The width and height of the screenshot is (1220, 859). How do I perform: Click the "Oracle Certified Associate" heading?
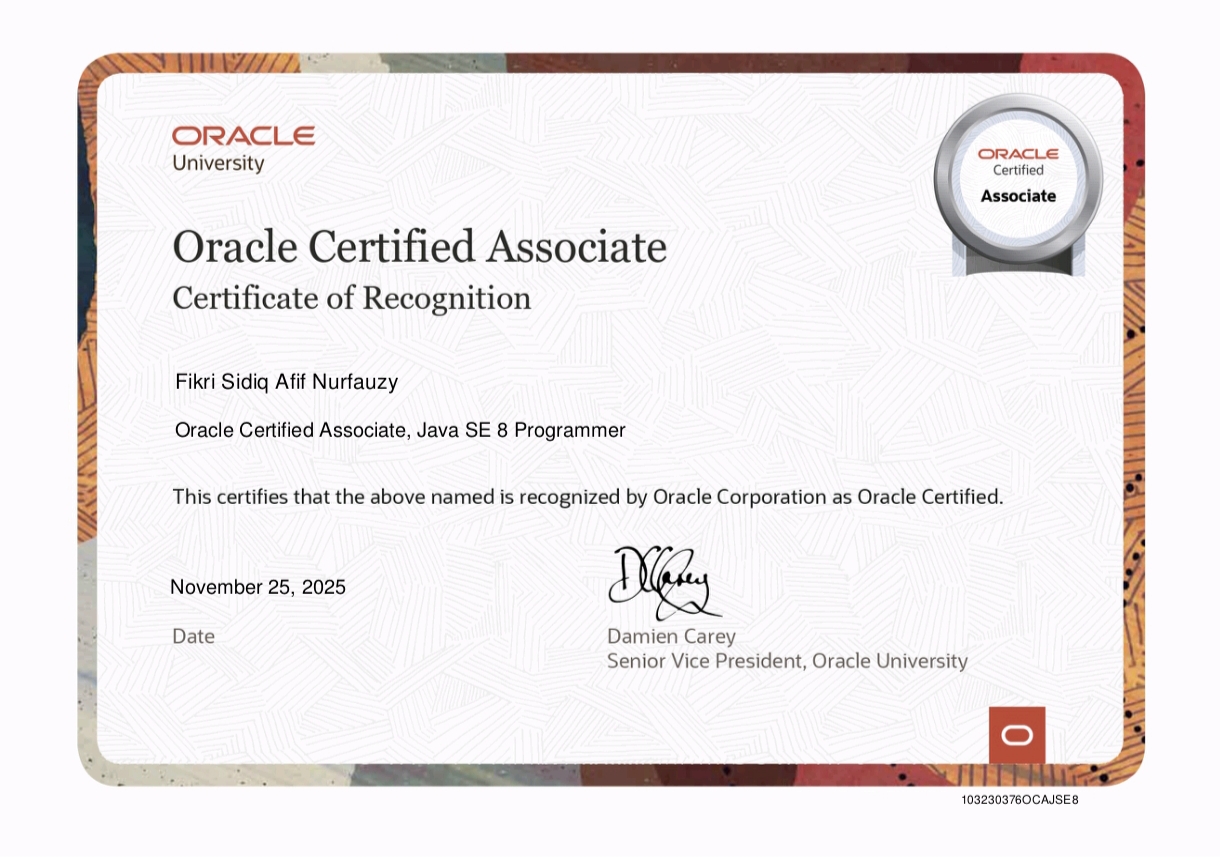point(420,247)
